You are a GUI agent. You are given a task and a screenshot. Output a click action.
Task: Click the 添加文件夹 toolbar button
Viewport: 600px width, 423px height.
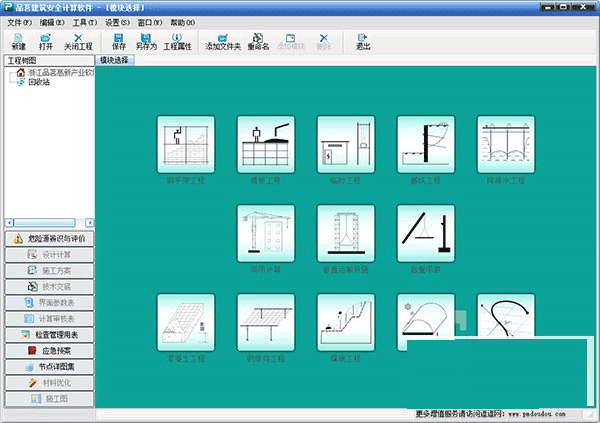(223, 41)
